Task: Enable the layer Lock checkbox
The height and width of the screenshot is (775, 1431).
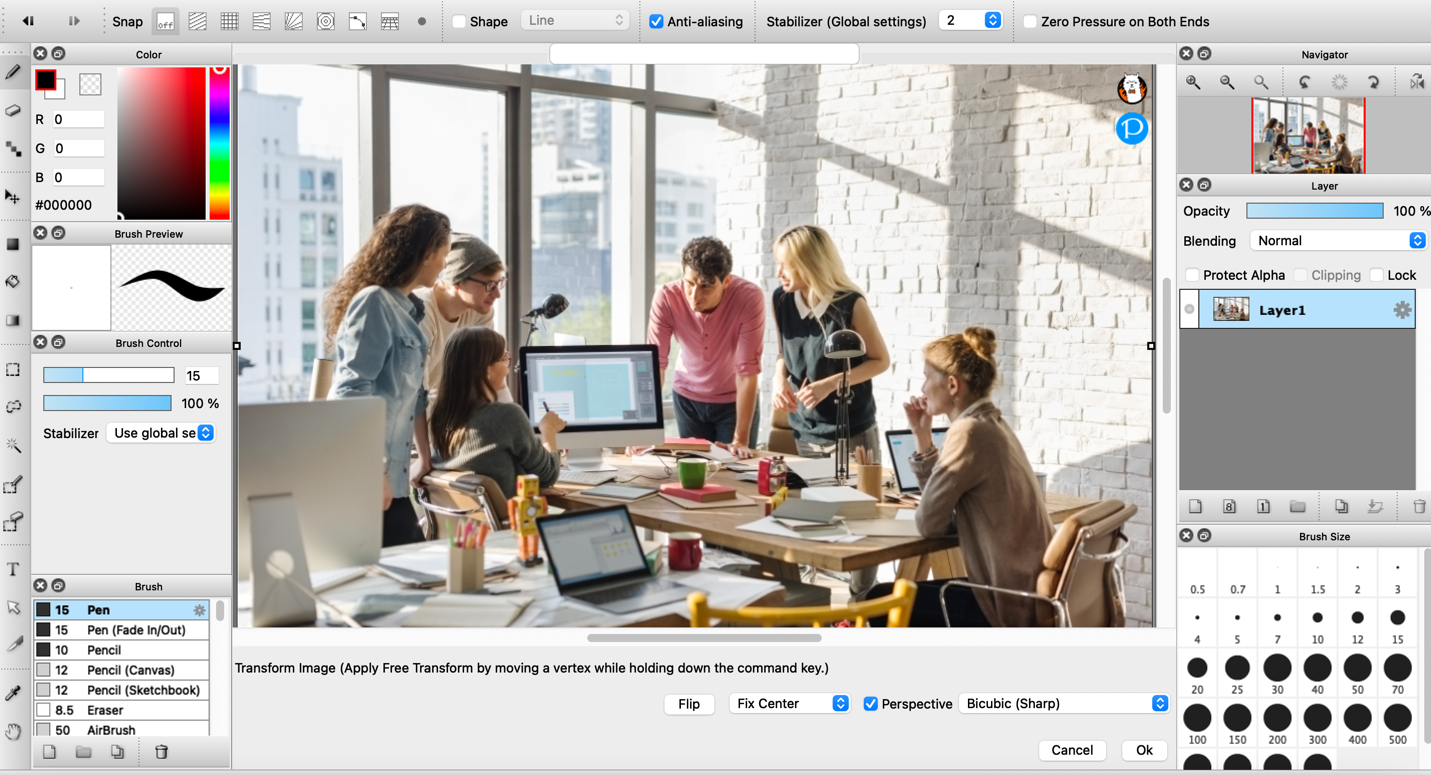Action: (x=1377, y=275)
